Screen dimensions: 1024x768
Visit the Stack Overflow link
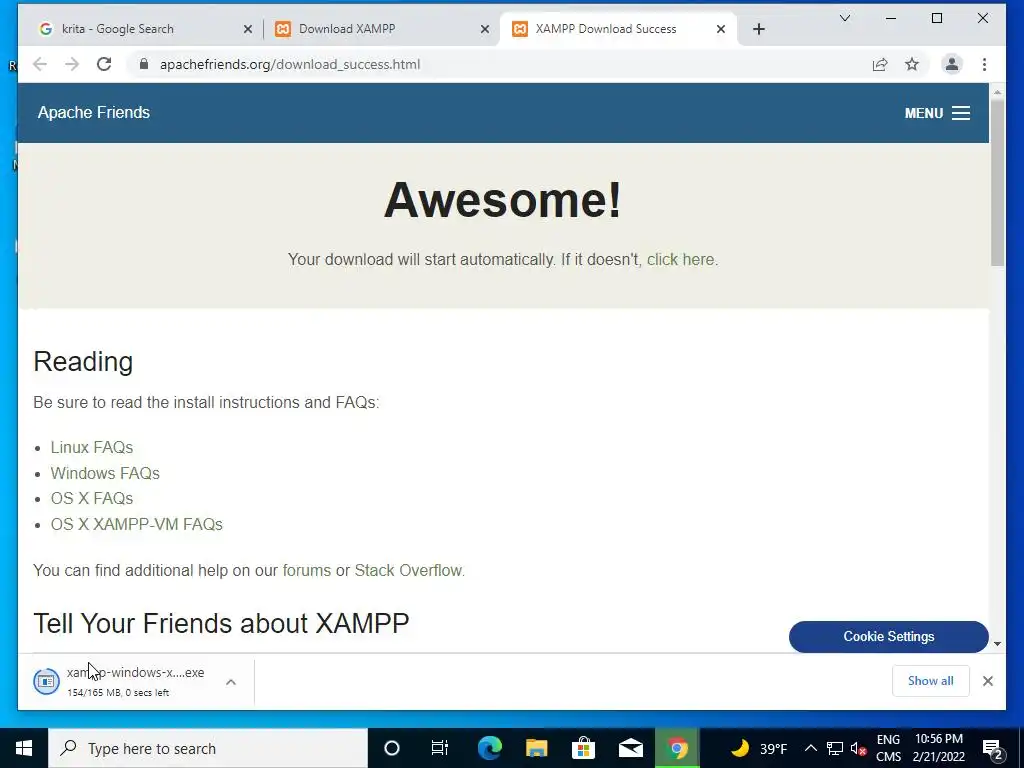(x=408, y=570)
